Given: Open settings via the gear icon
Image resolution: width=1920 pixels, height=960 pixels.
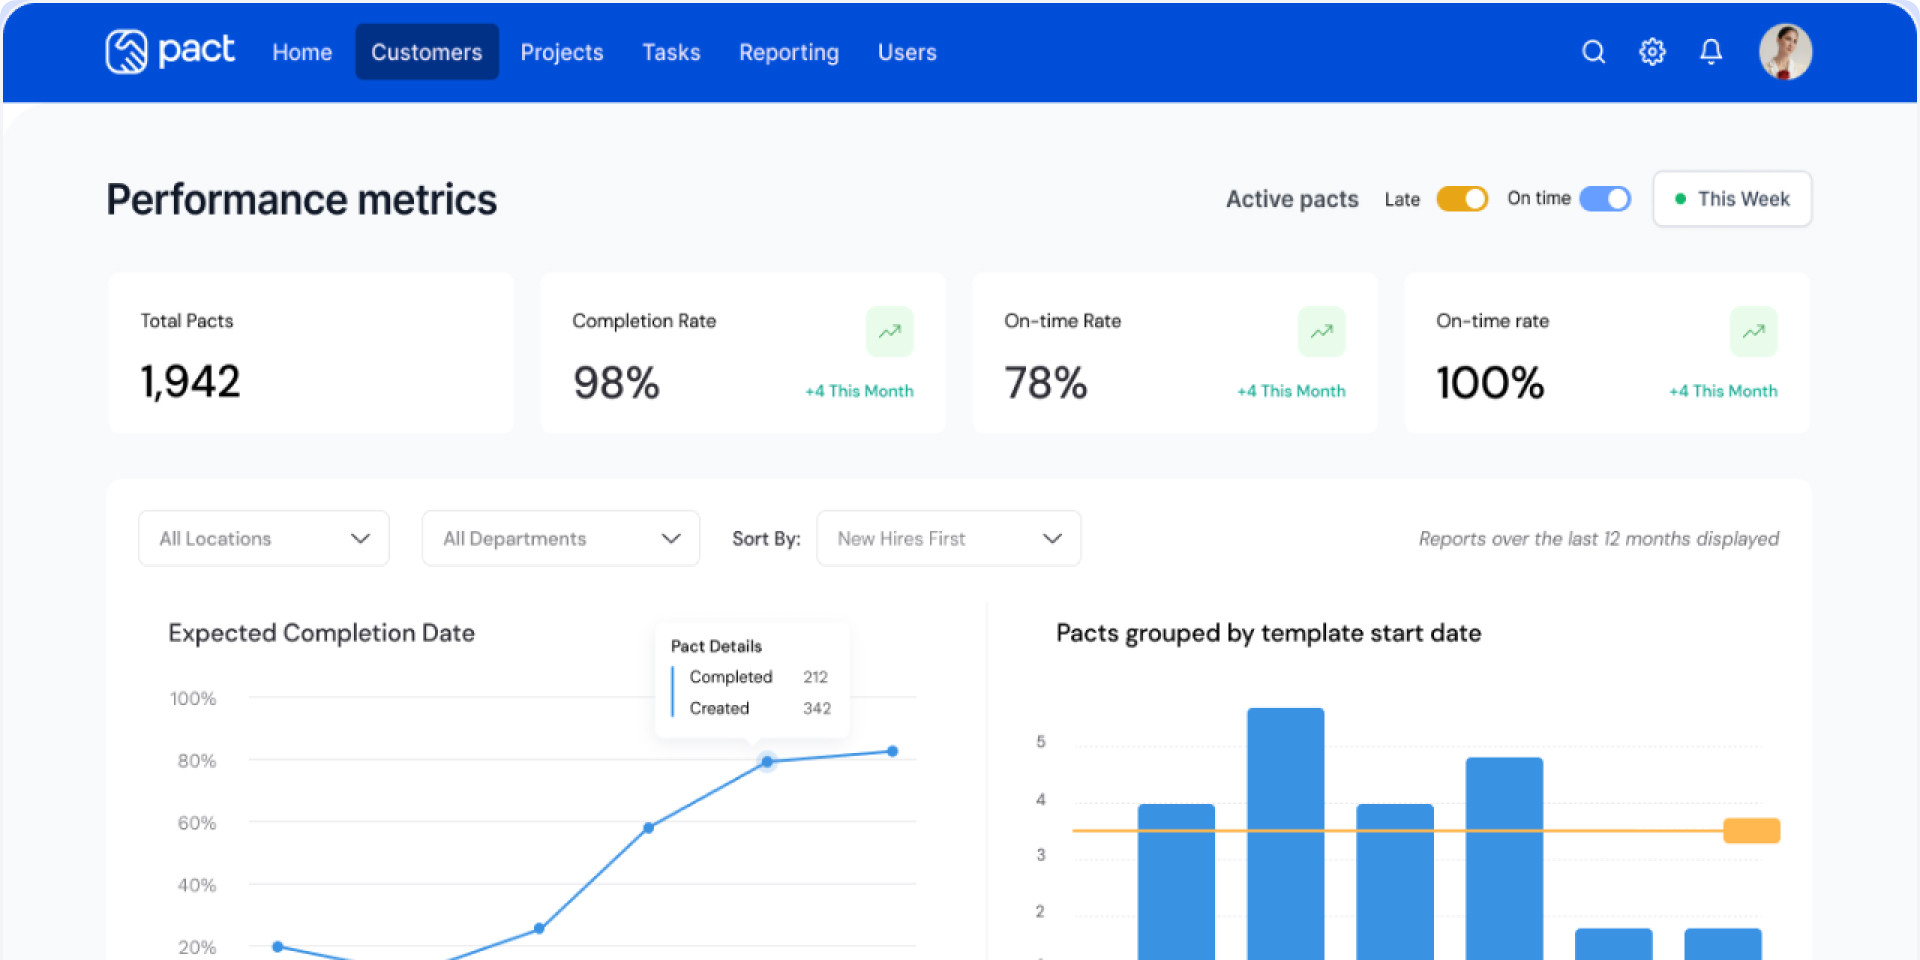Looking at the screenshot, I should pos(1652,52).
